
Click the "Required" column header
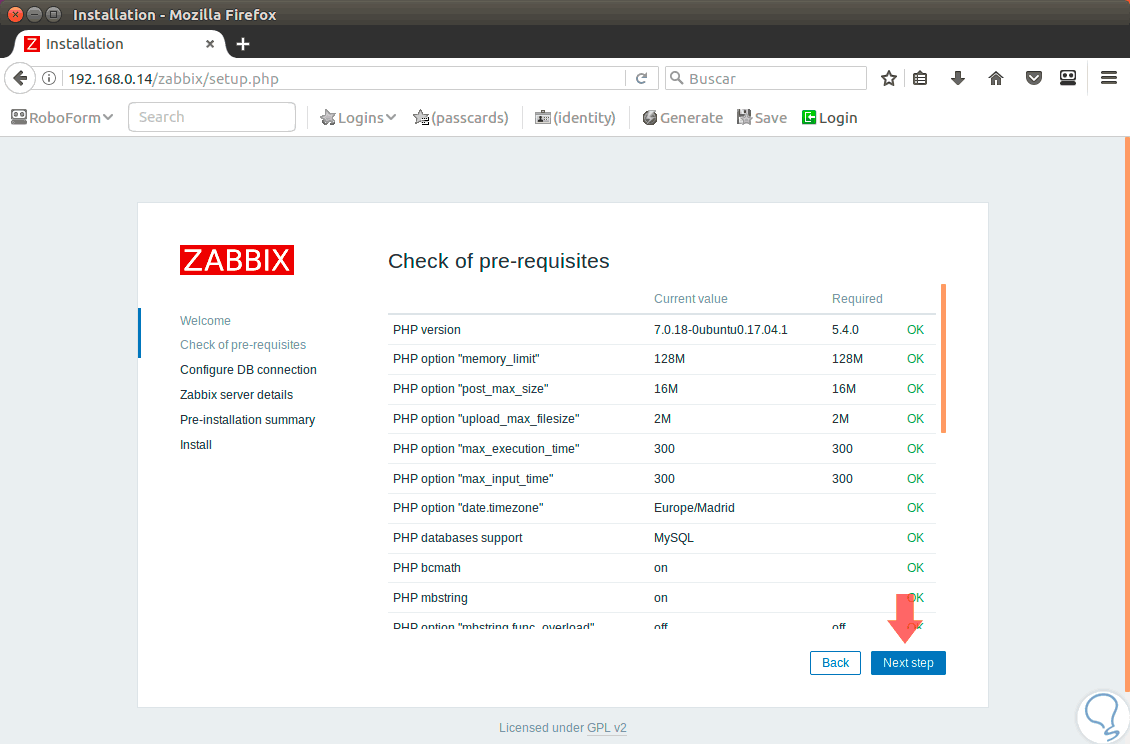point(857,298)
